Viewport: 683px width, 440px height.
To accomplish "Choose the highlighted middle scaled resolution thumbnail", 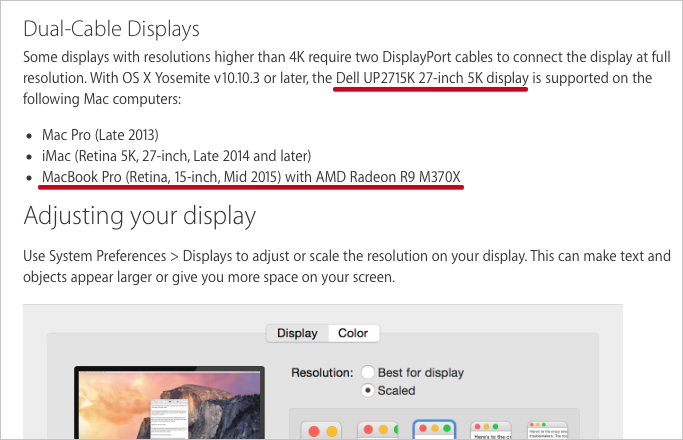I will click(x=434, y=430).
